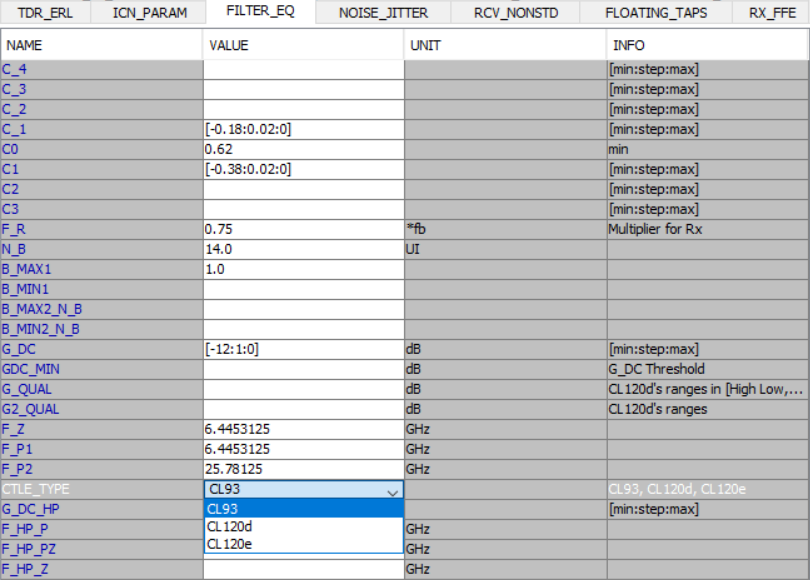Screen dimensions: 810x580
Task: Edit the F_Z value 6.4453125
Action: tap(304, 430)
